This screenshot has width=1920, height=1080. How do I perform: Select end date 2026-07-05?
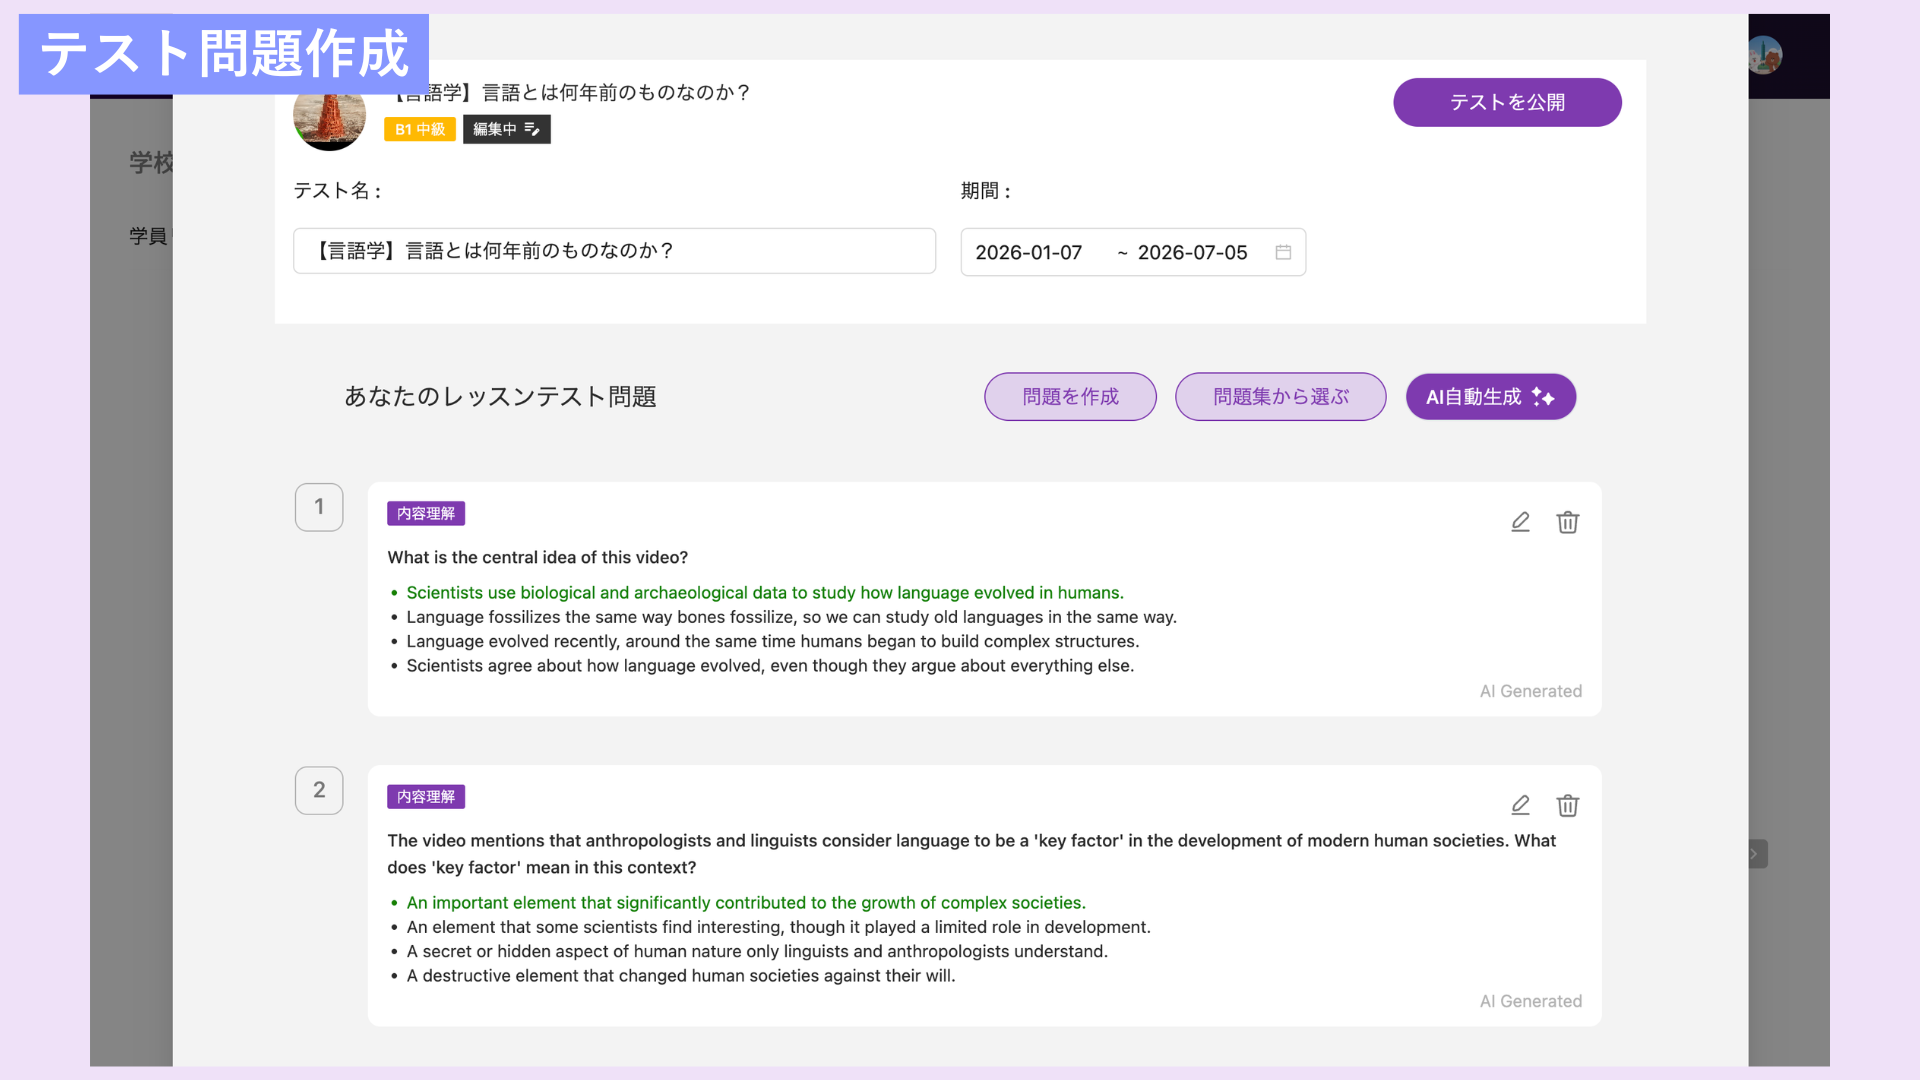[x=1192, y=252]
